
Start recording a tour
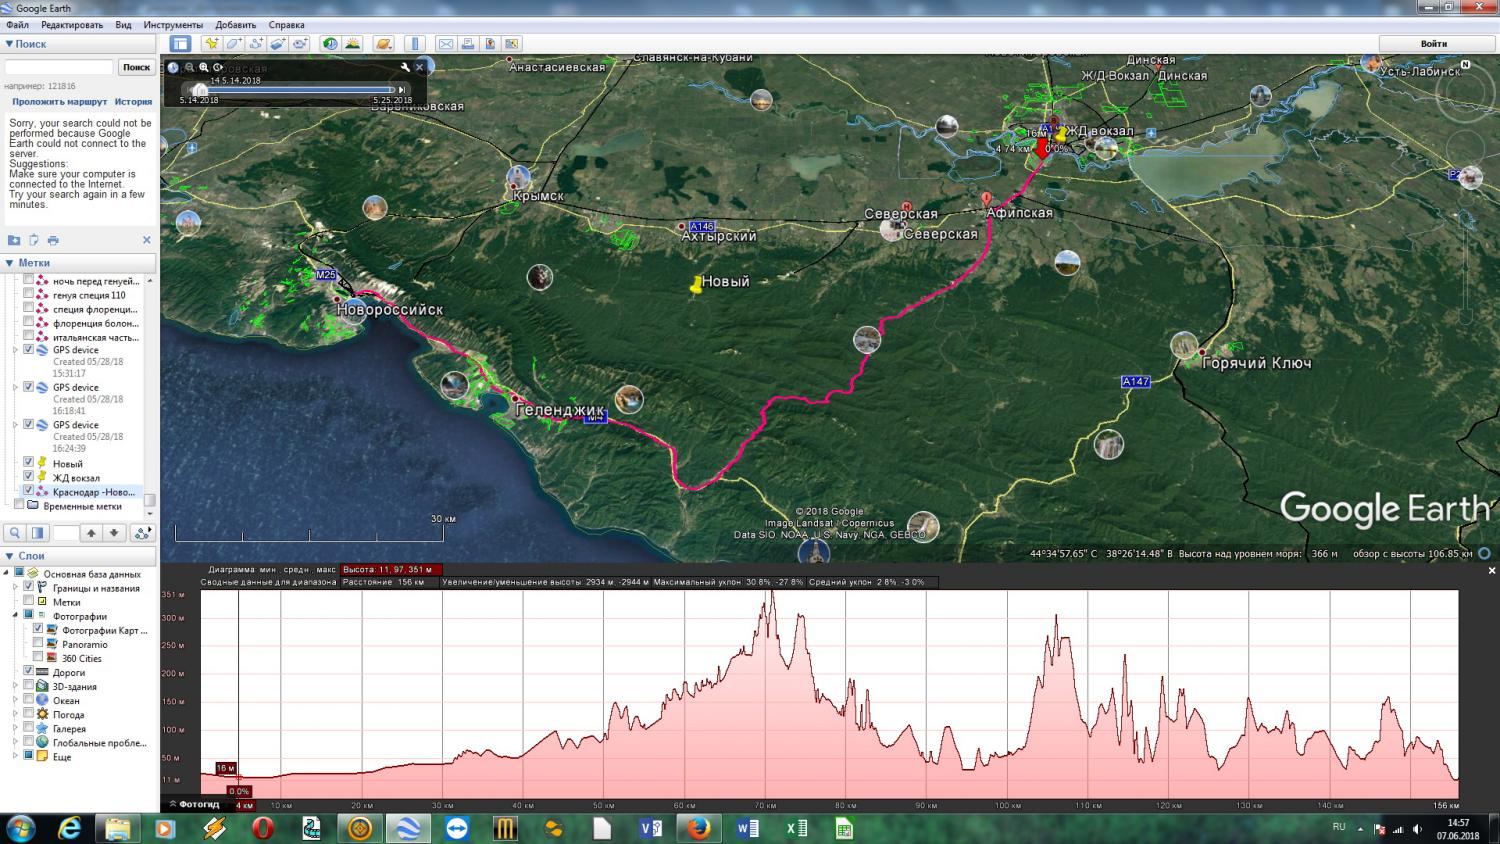(x=299, y=44)
